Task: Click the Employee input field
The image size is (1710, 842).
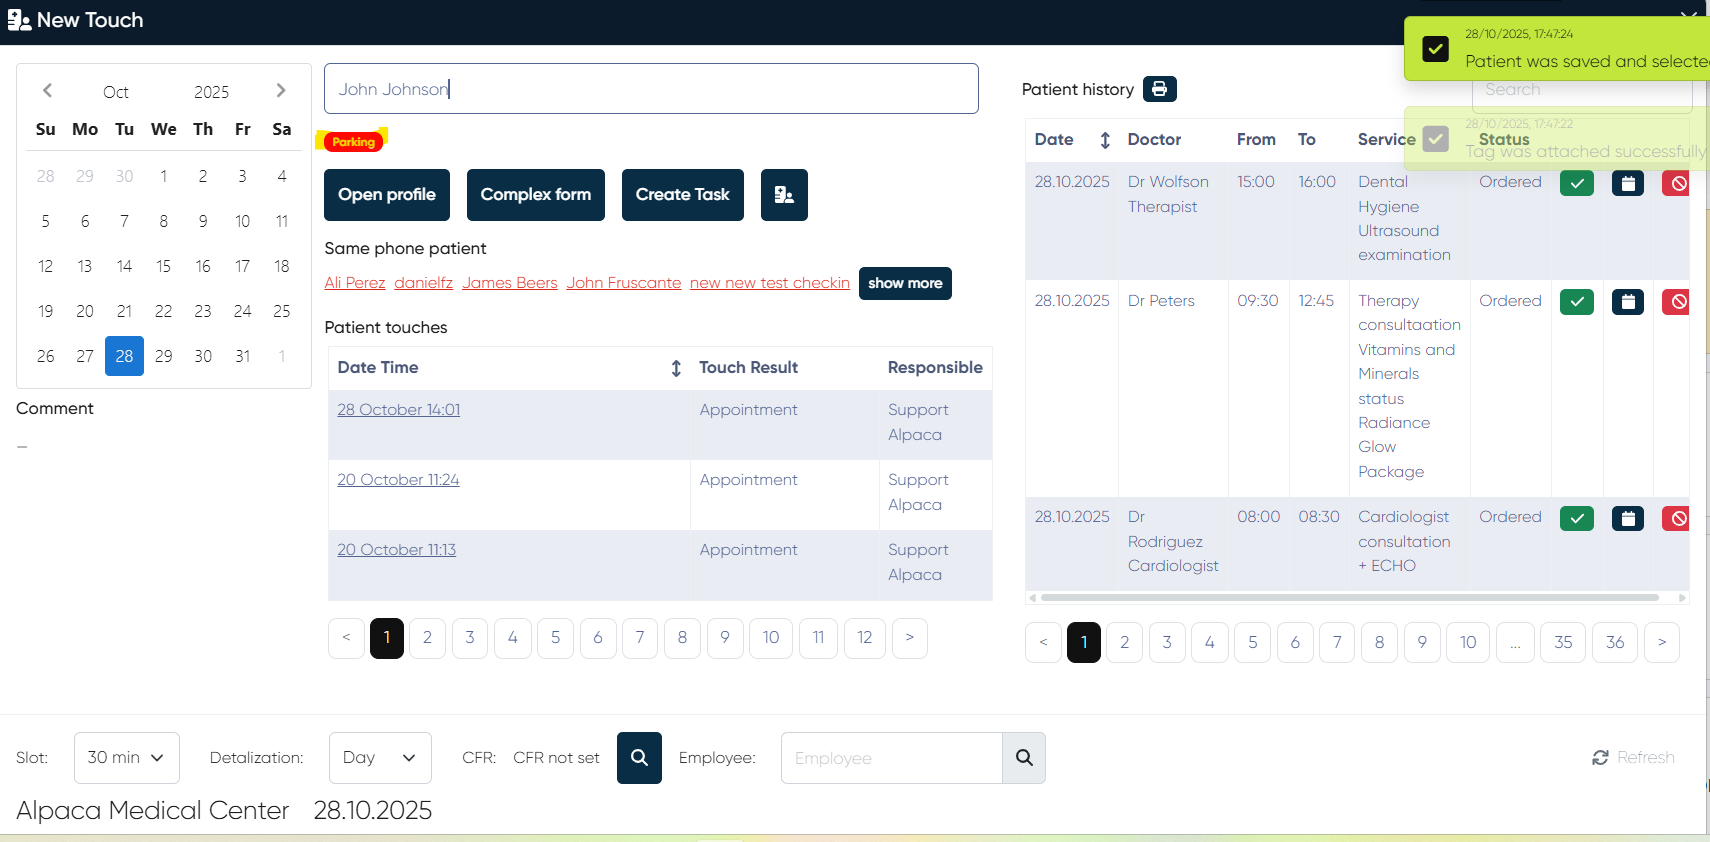Action: click(890, 758)
